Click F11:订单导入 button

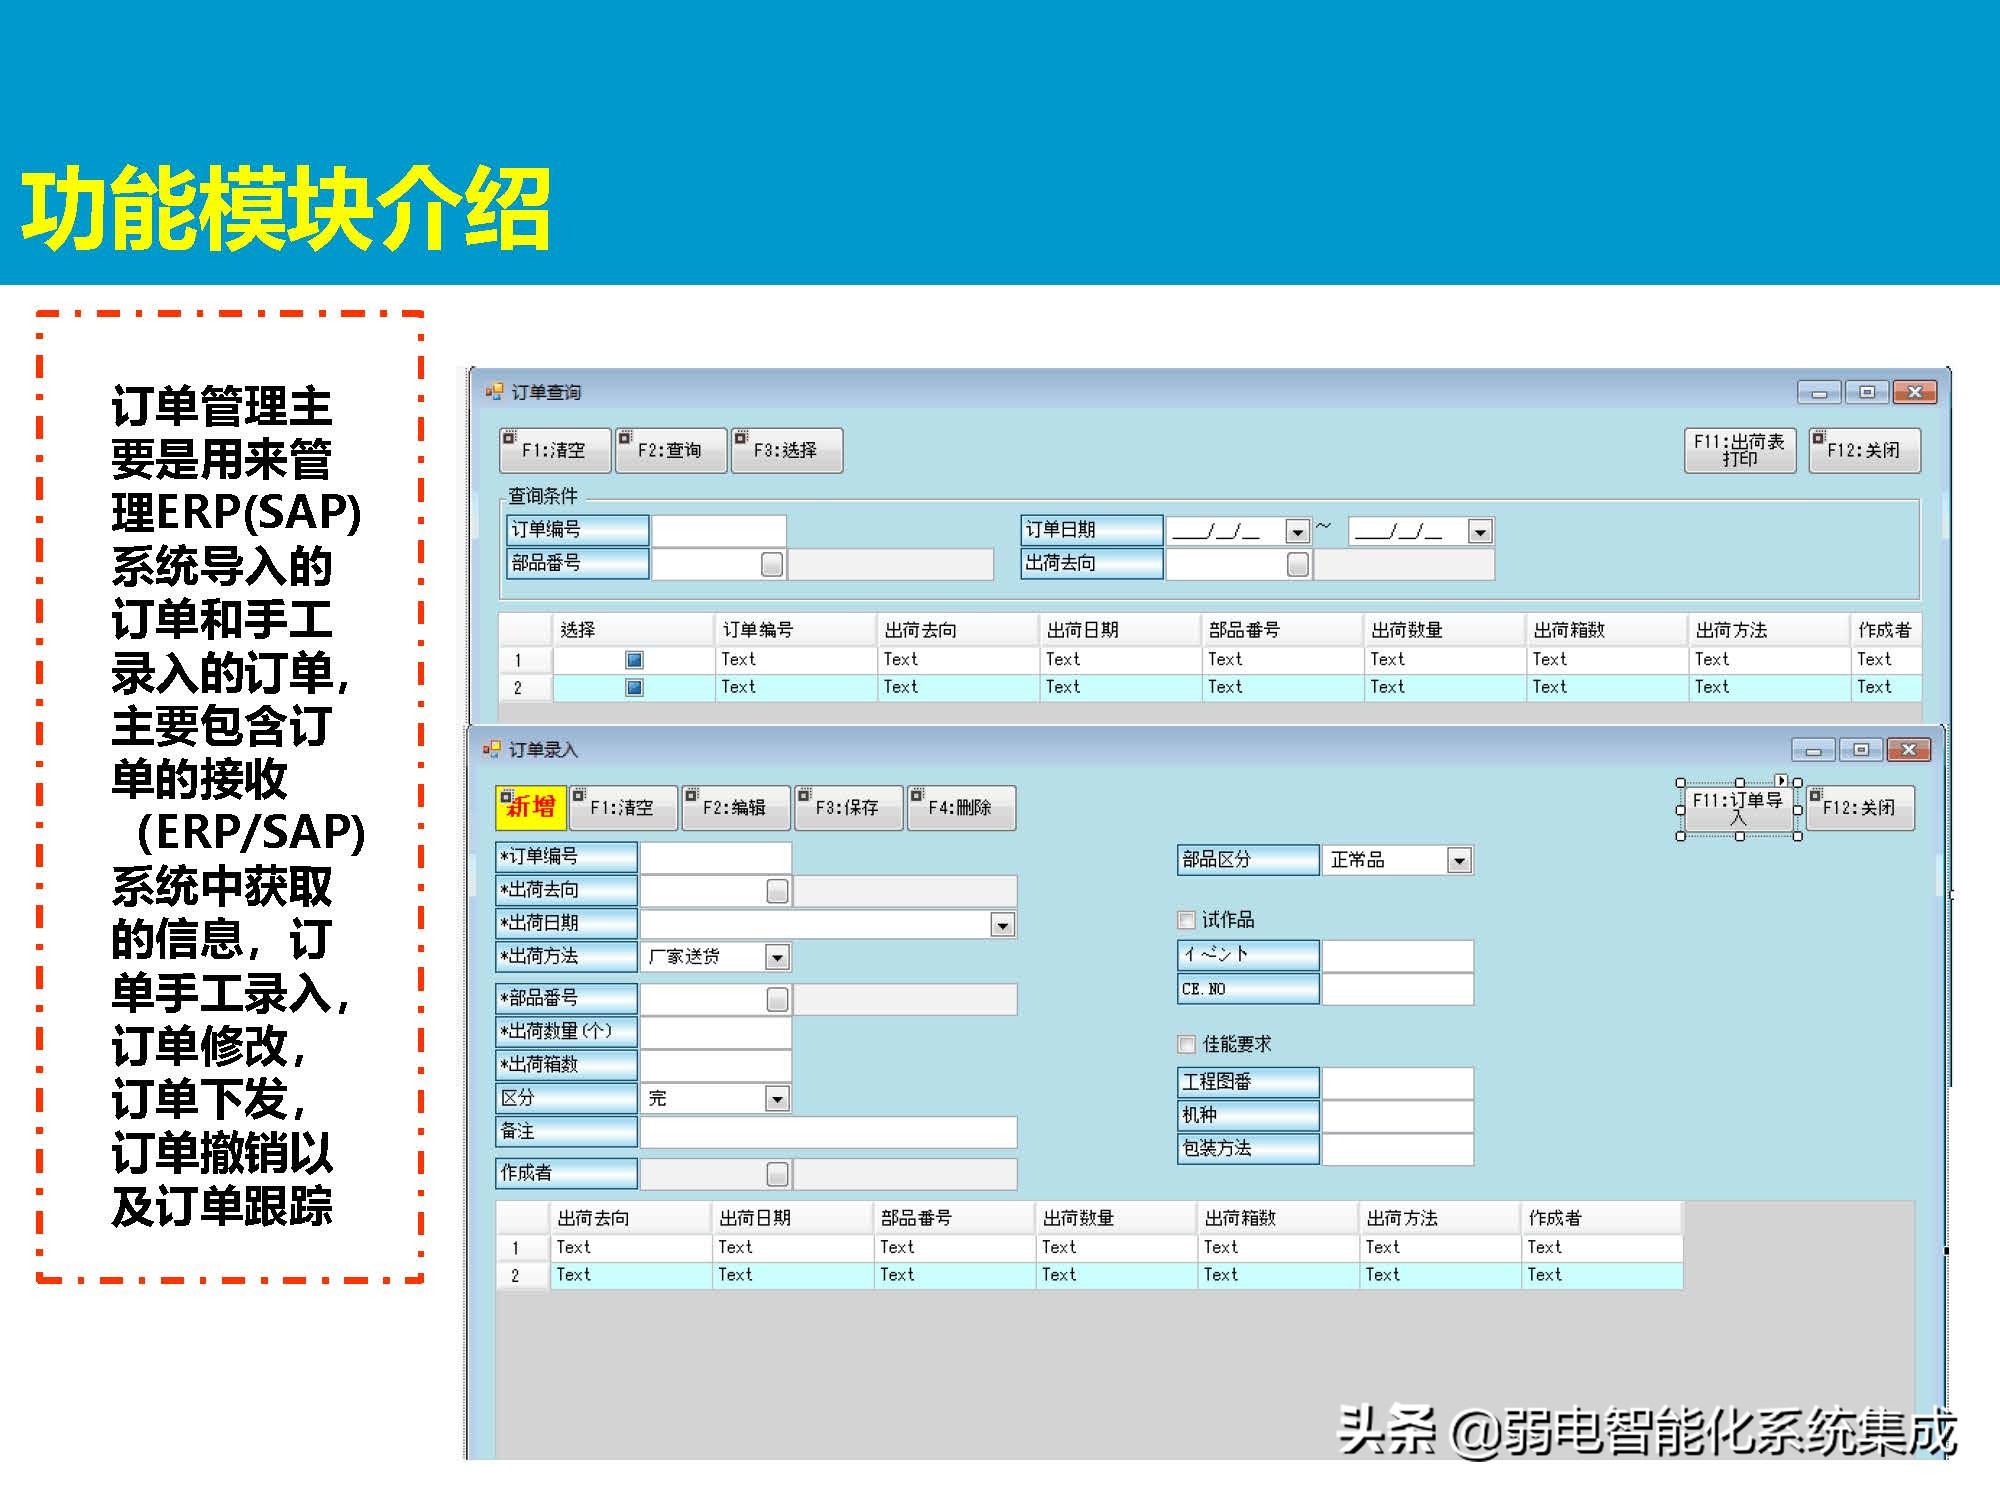pos(1738,808)
